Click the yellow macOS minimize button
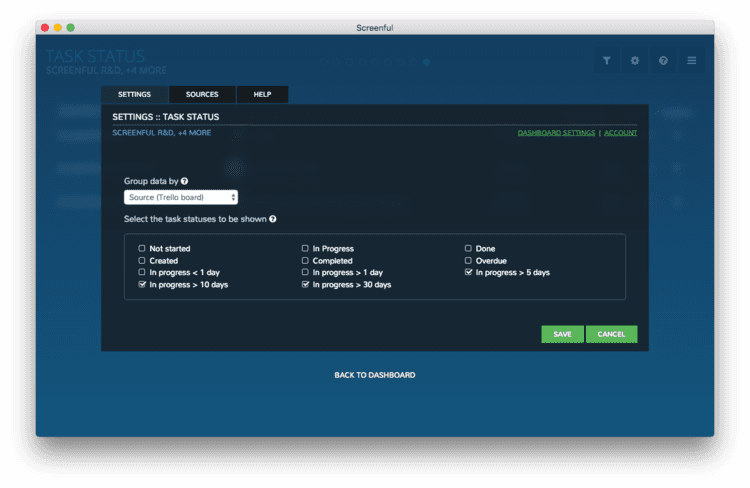Screen dimensions: 750x488 58,28
